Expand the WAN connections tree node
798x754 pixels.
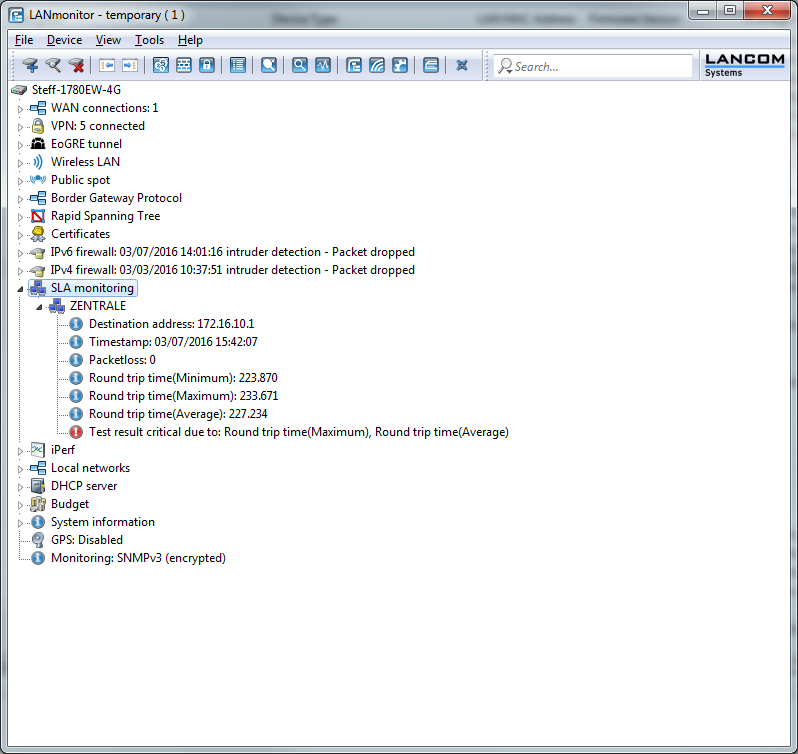point(21,108)
